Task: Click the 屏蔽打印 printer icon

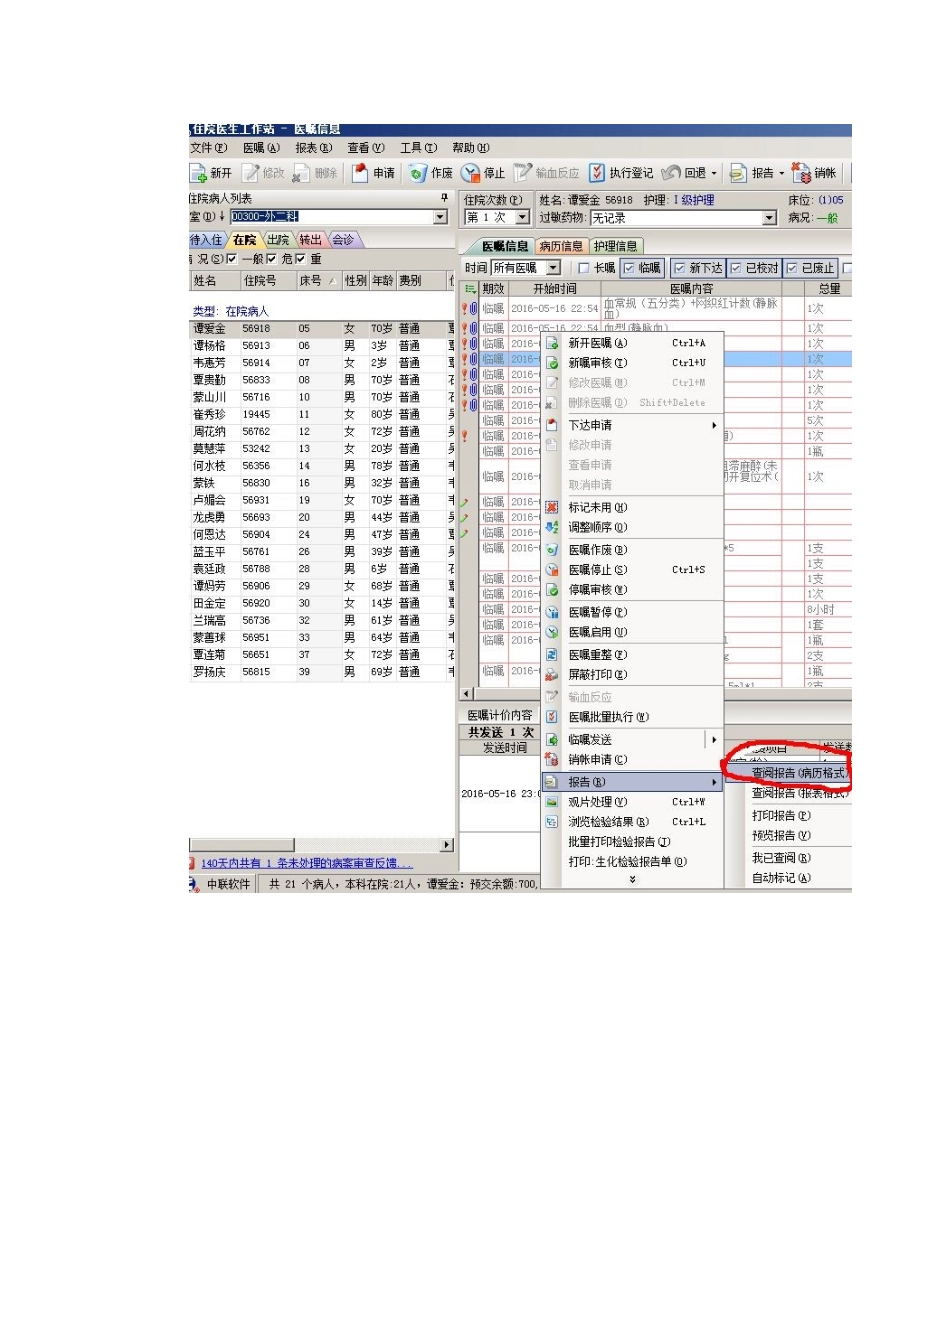Action: (551, 675)
